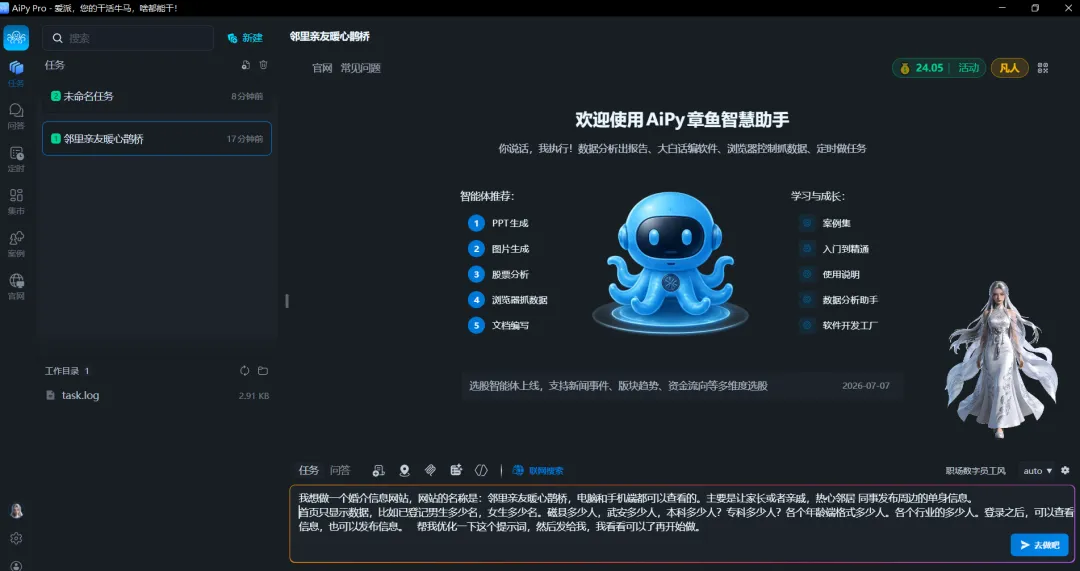Click the user avatar in the sidebar bottom
This screenshot has width=1080, height=571.
16,510
